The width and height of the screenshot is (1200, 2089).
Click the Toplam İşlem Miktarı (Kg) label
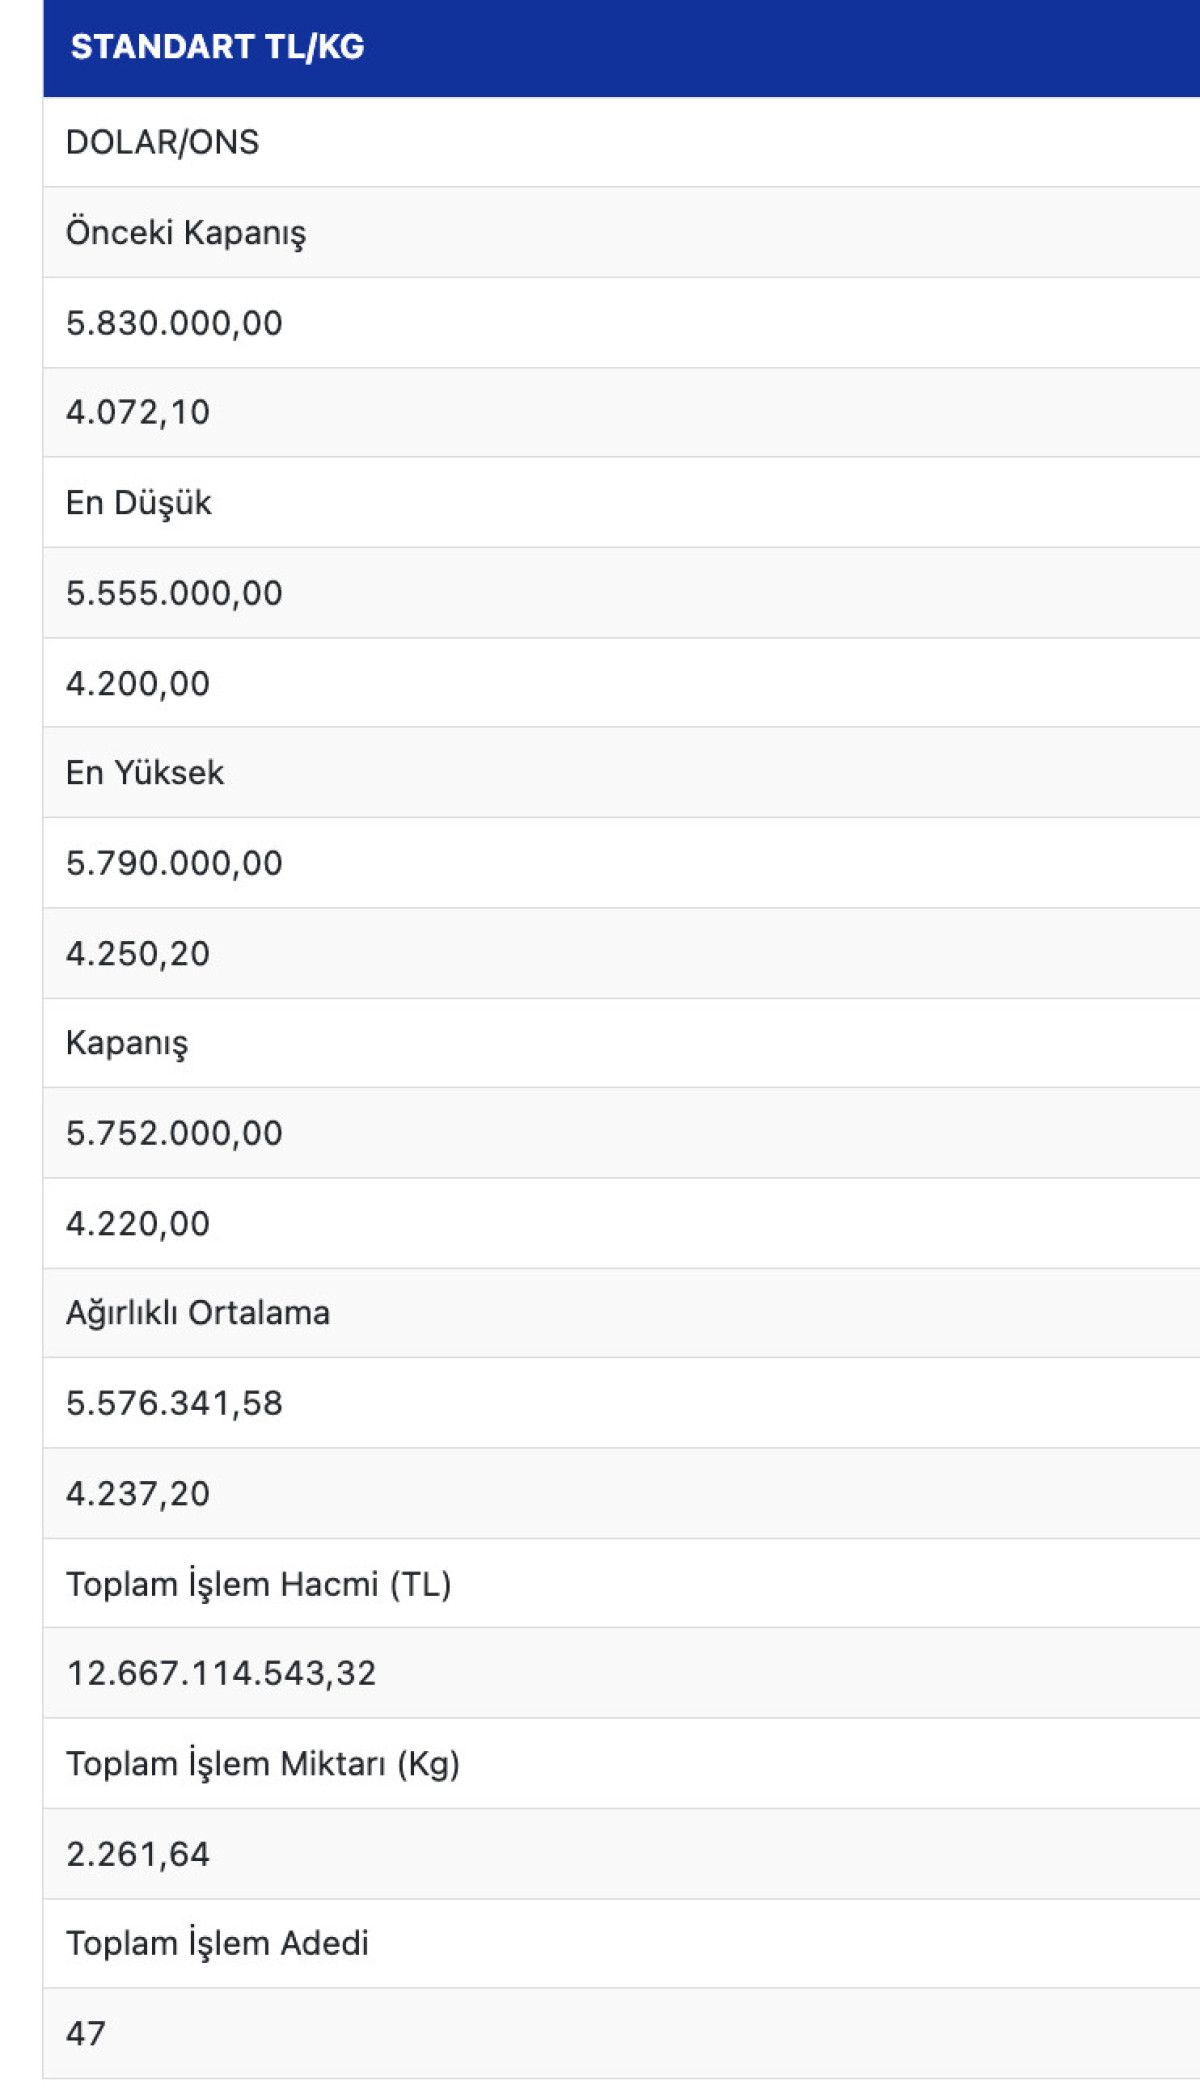[x=263, y=1763]
